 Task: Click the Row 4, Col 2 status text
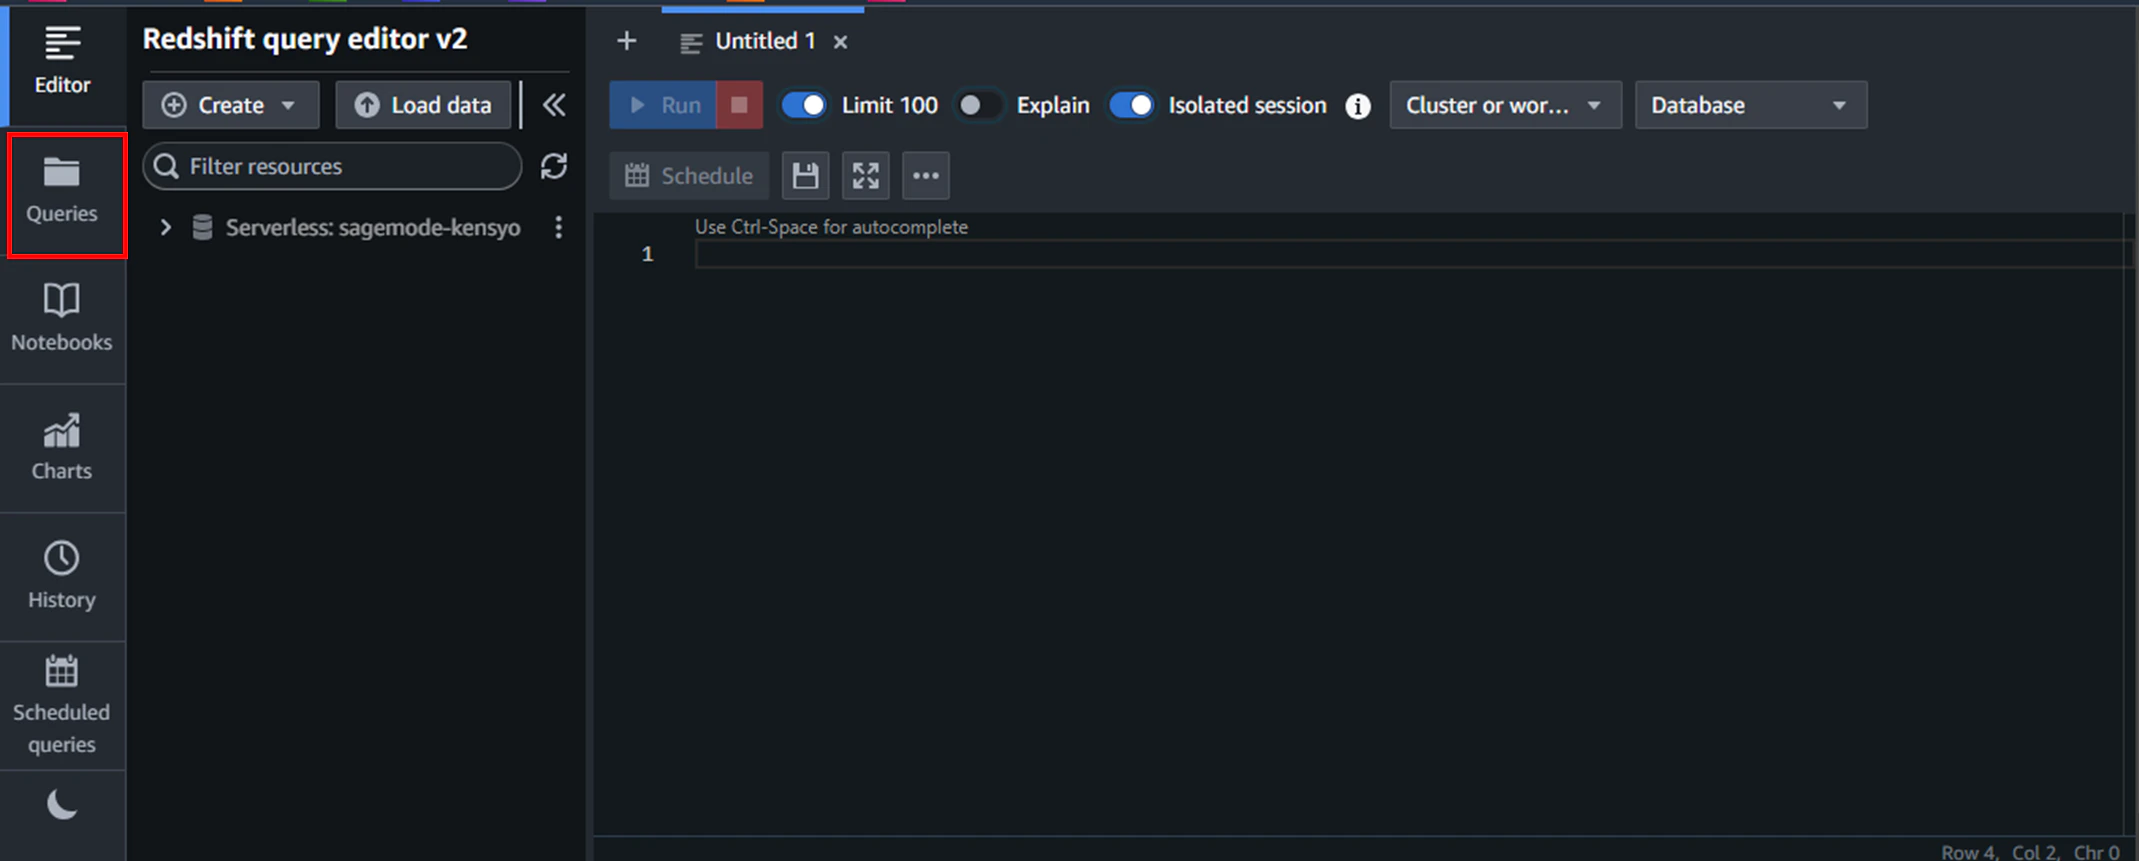2000,852
